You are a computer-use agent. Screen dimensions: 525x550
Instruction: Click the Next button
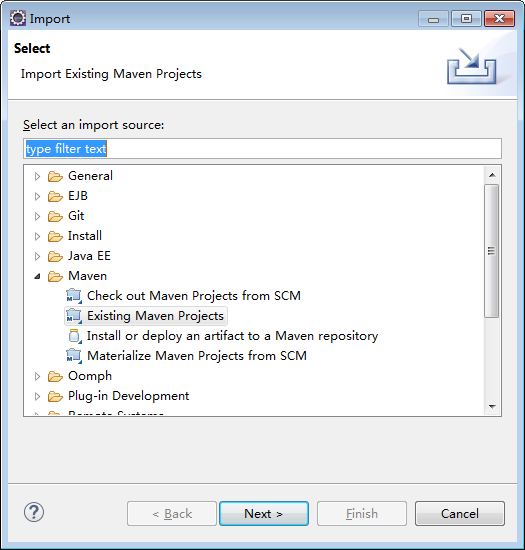pyautogui.click(x=264, y=514)
